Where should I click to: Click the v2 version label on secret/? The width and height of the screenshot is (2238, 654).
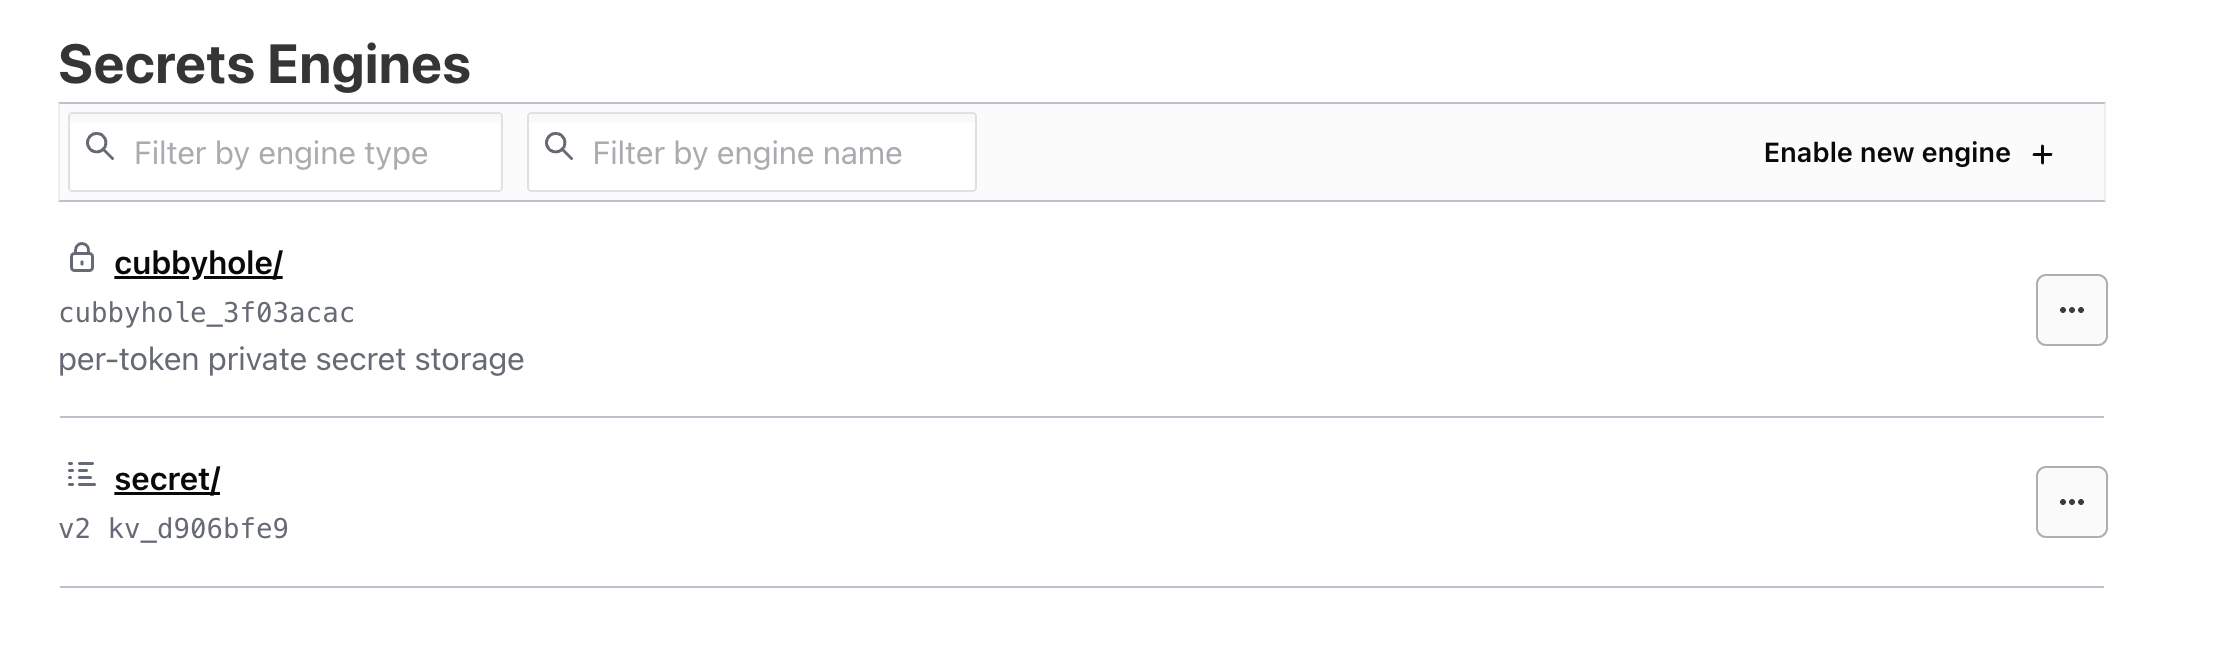tap(74, 528)
